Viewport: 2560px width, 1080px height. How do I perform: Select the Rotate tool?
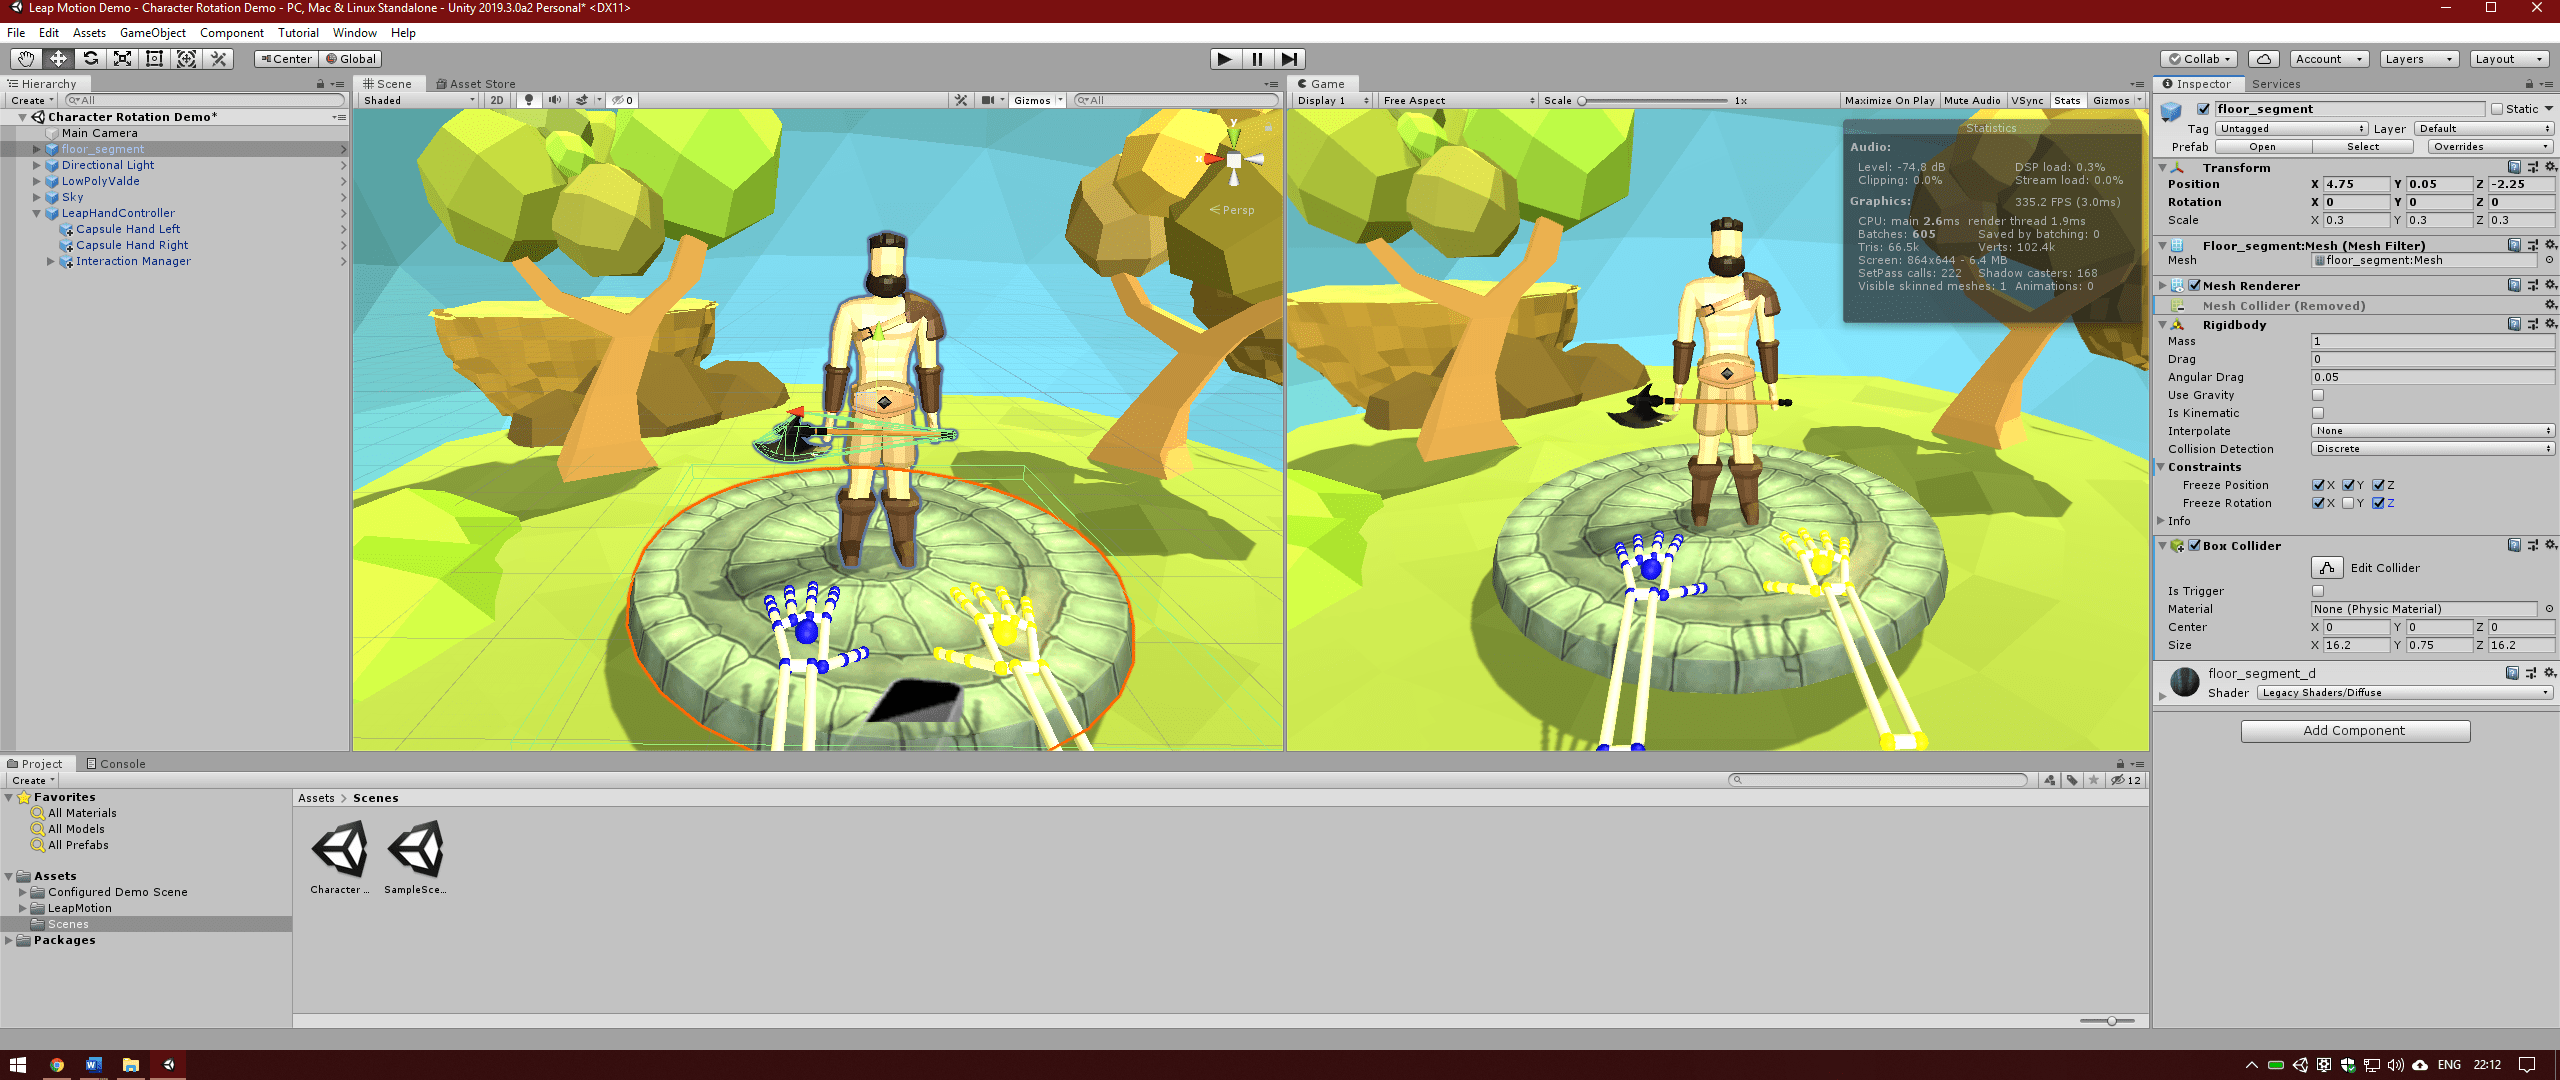pos(90,59)
